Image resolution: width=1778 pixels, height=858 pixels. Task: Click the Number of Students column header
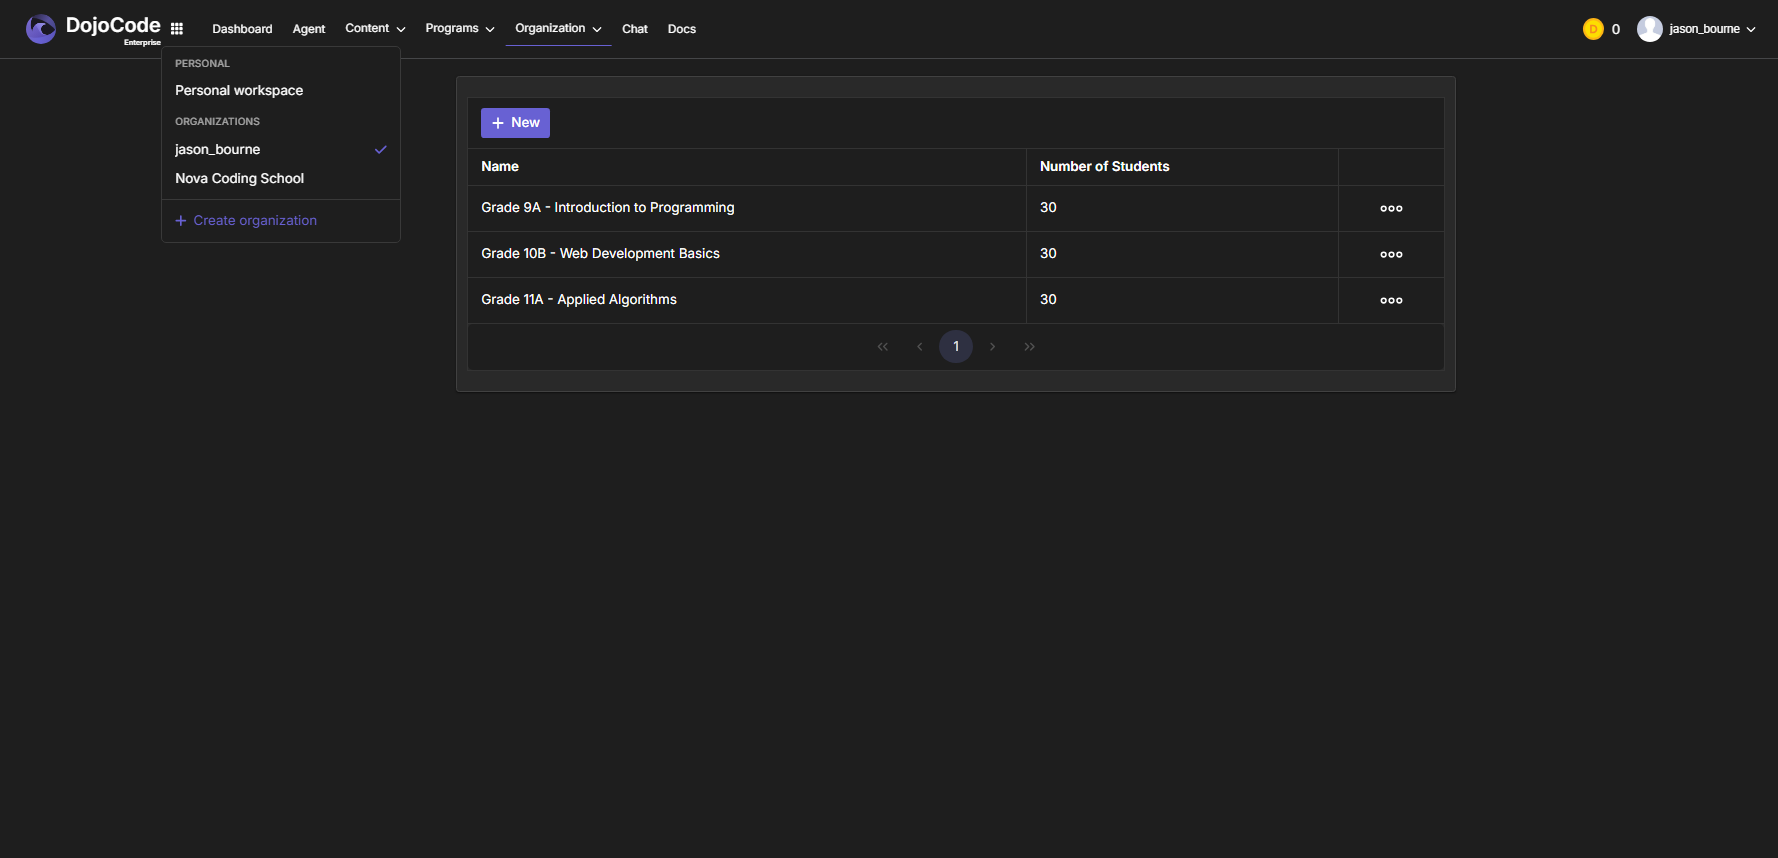[x=1104, y=166]
